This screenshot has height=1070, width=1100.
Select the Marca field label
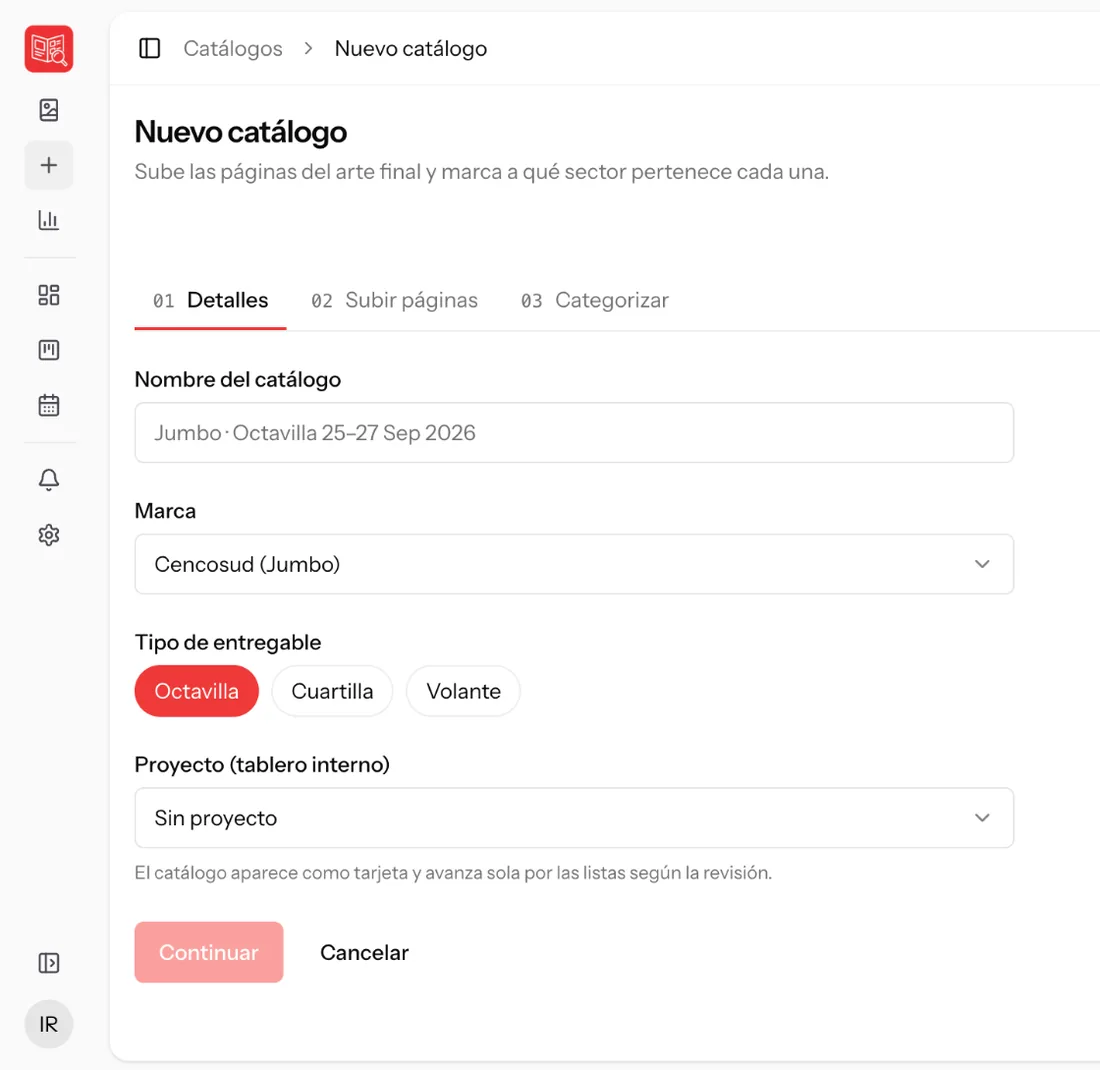(x=165, y=511)
